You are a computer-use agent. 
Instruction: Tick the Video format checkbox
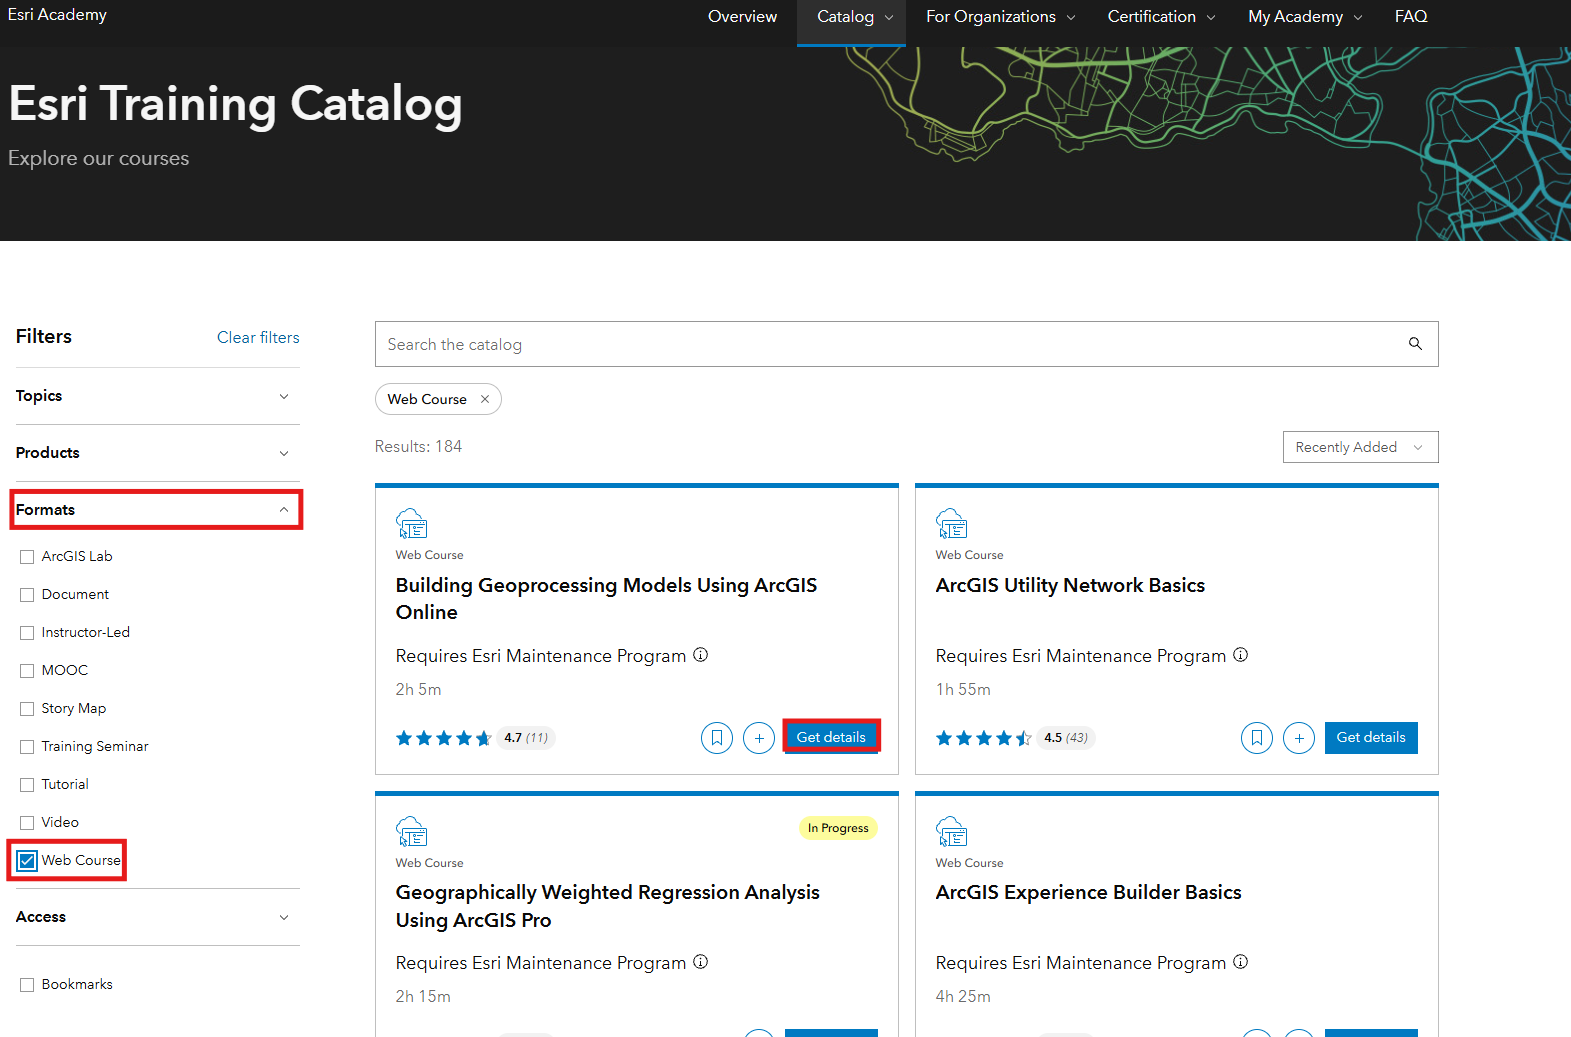27,823
